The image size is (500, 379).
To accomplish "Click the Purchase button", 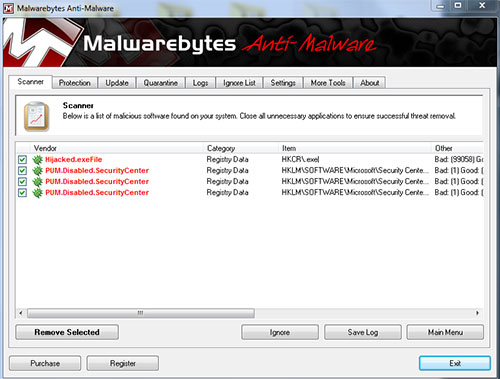I will [x=45, y=363].
